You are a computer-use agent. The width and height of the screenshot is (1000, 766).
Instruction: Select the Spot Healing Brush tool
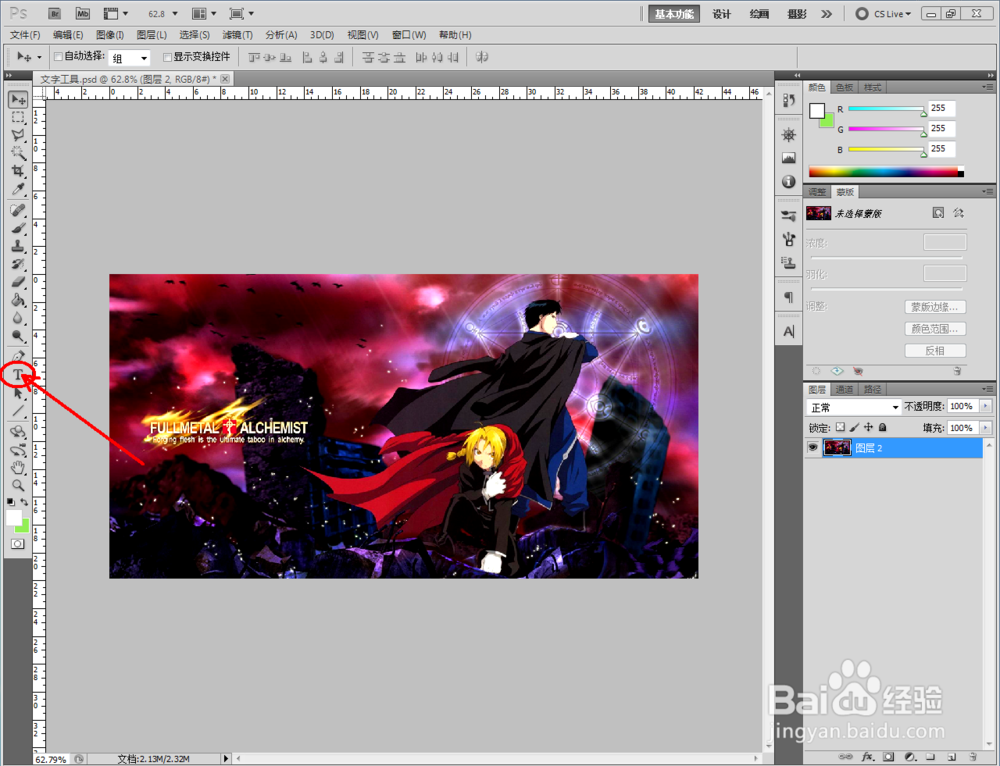coord(18,210)
